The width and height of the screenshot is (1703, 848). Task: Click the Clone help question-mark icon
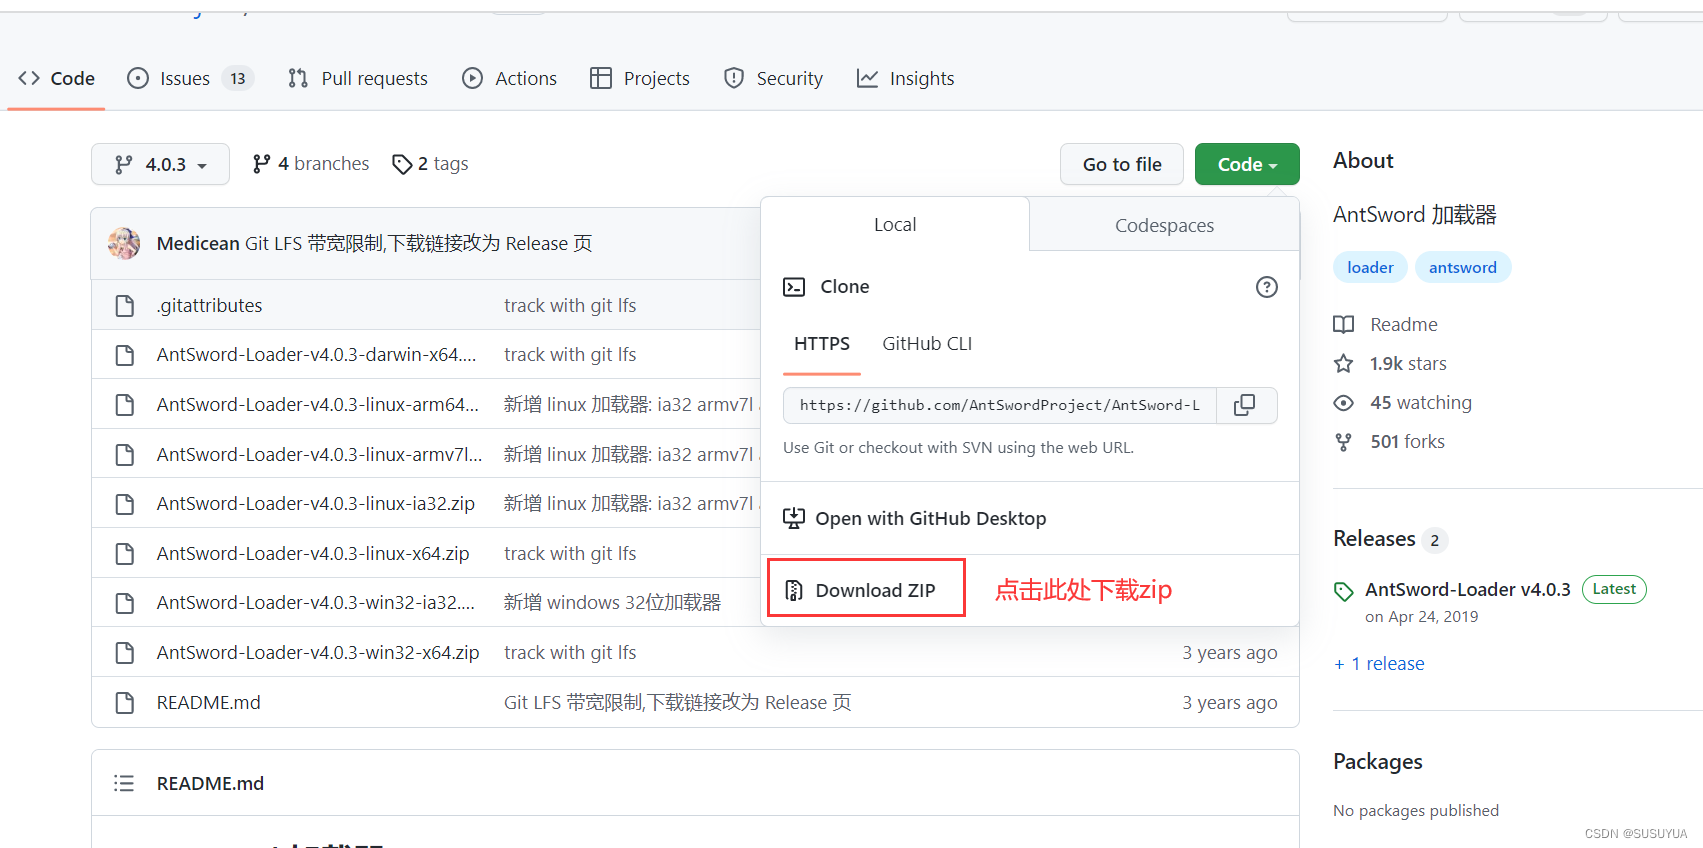(1266, 287)
